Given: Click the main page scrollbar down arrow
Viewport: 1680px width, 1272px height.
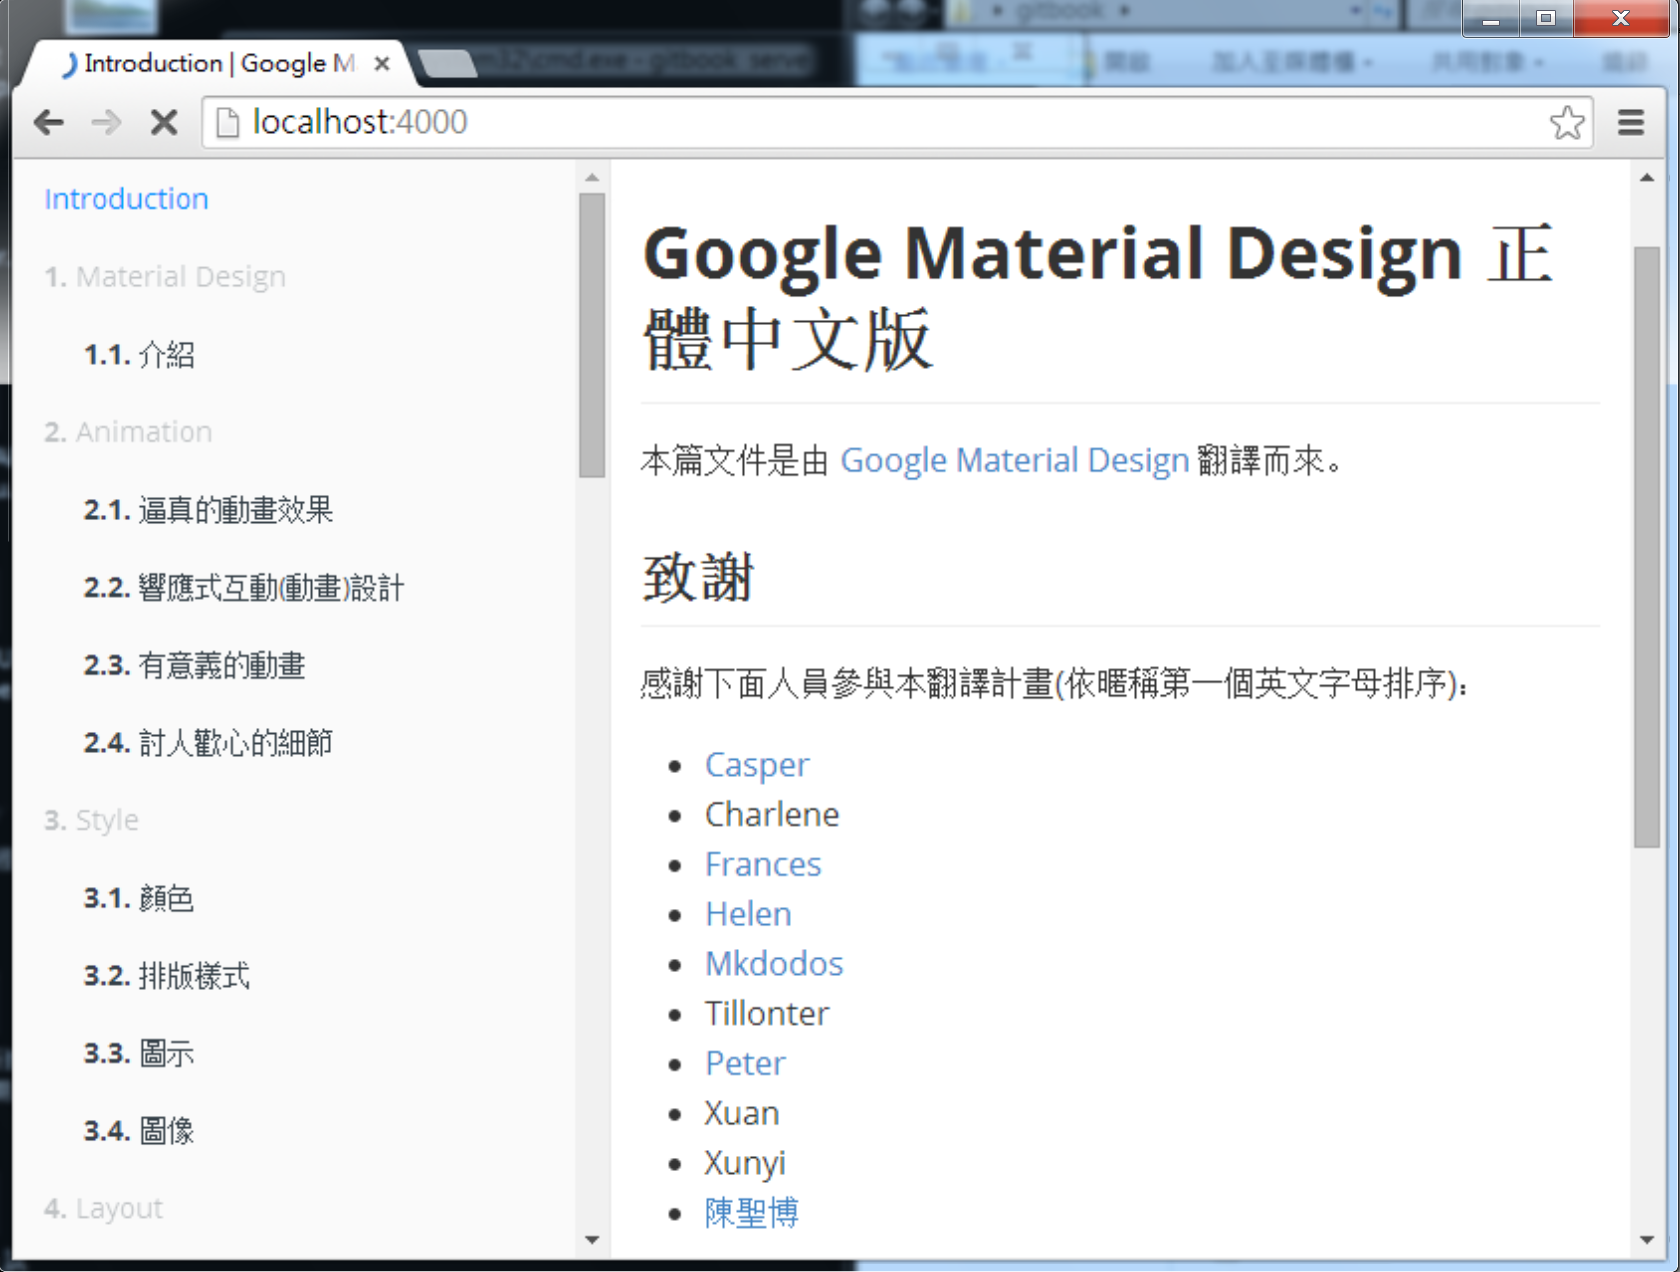Looking at the screenshot, I should pos(1647,1240).
